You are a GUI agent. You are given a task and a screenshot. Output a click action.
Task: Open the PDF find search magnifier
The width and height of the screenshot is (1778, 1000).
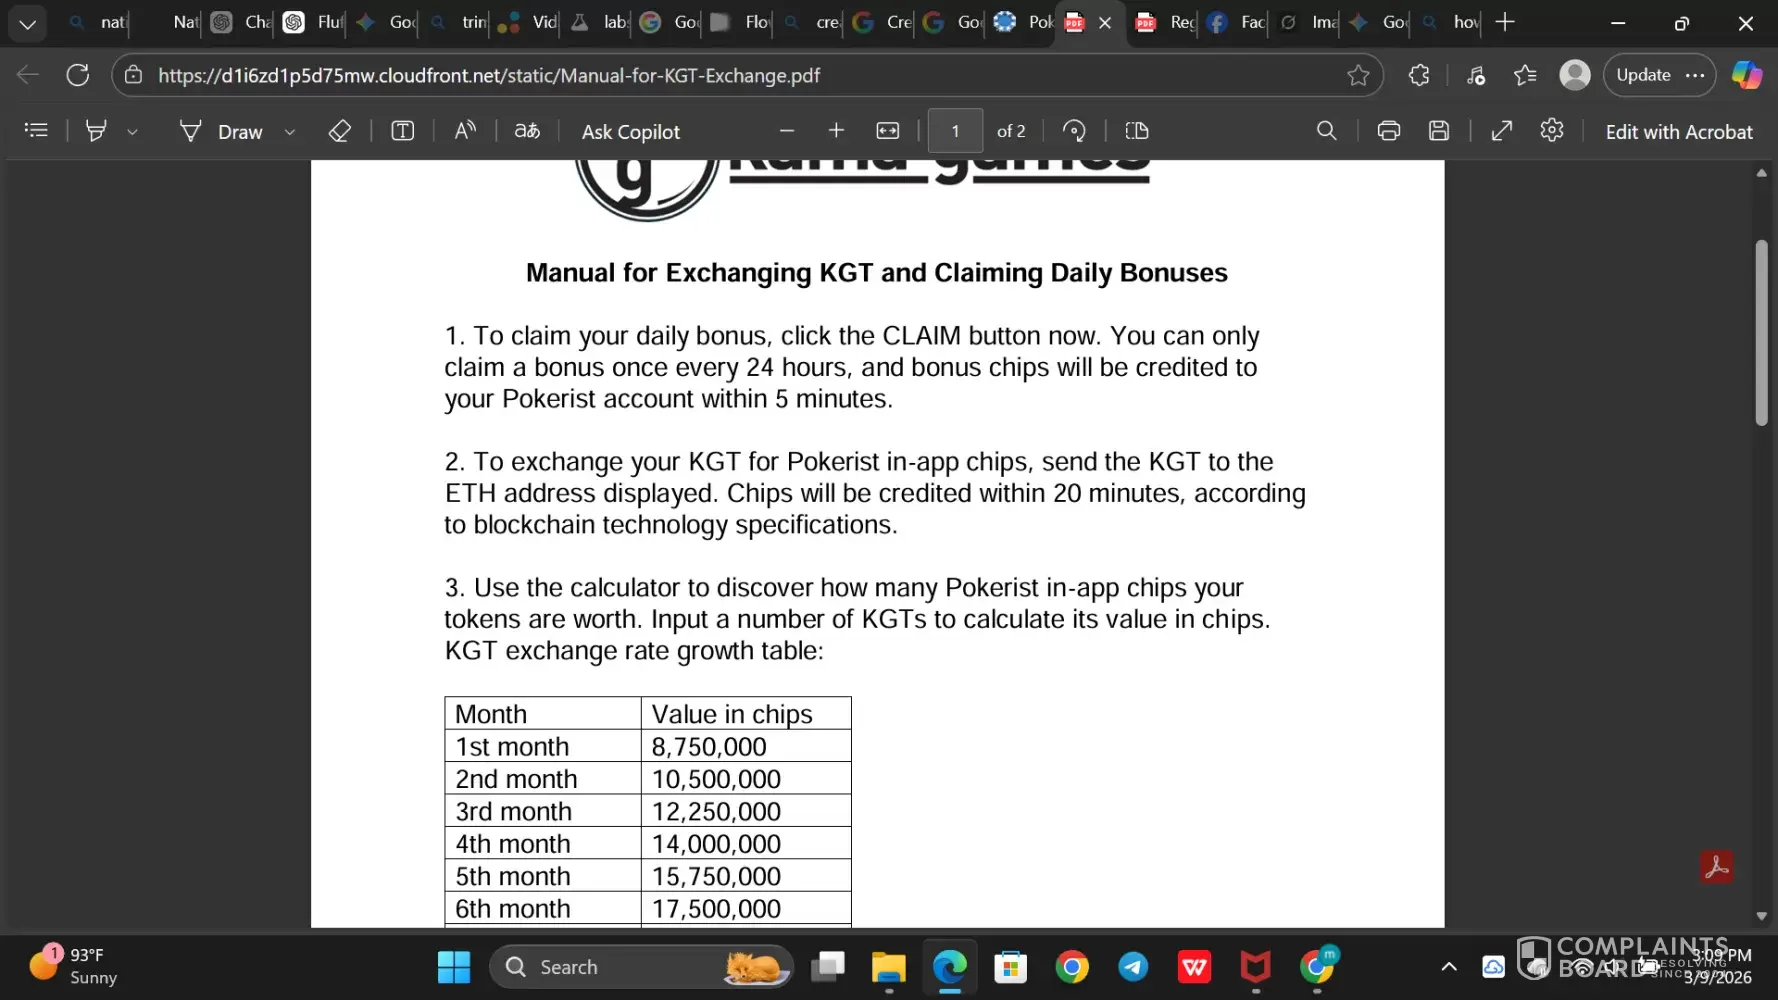1326,131
